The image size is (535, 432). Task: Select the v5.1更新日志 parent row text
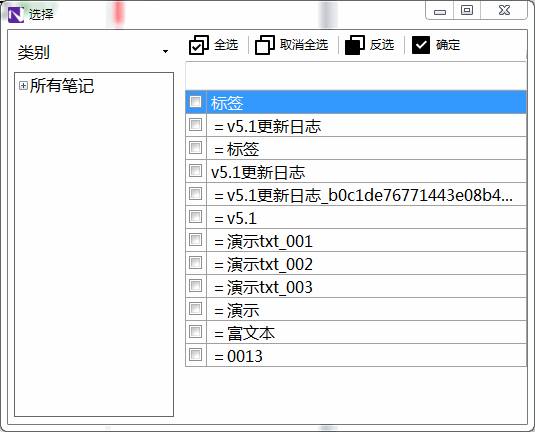click(258, 172)
